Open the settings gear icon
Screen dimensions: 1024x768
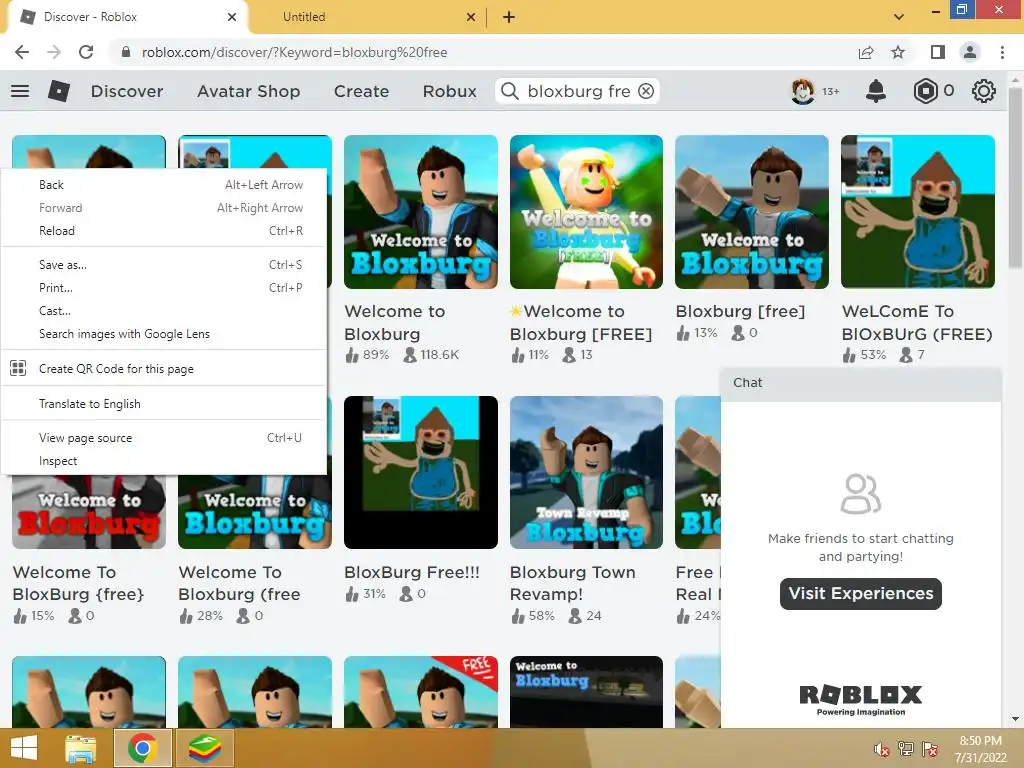click(x=984, y=91)
